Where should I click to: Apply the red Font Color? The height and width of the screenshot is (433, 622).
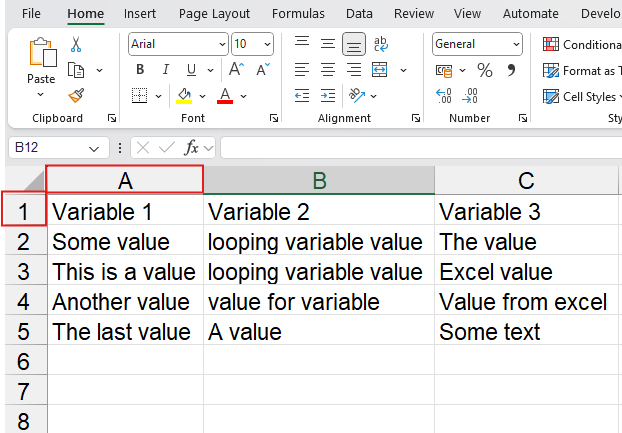[x=225, y=96]
